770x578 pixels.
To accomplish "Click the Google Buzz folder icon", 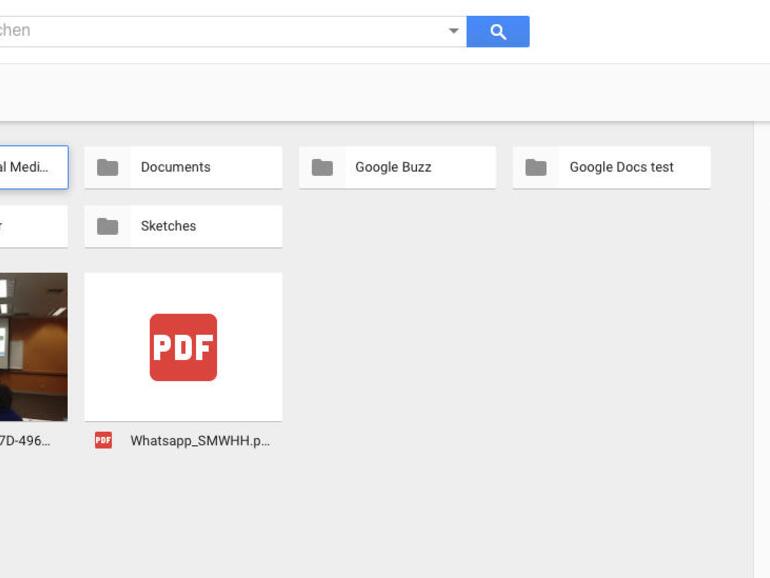I will [x=322, y=167].
